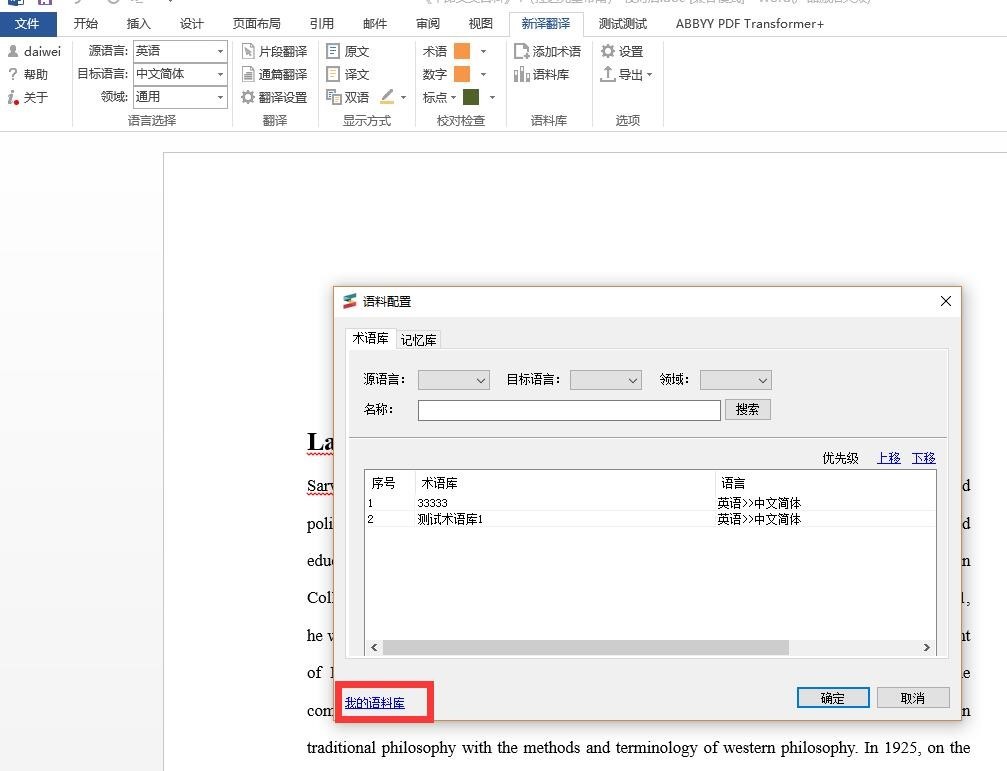Click the 语言 column header
1007x771 pixels.
click(825, 483)
